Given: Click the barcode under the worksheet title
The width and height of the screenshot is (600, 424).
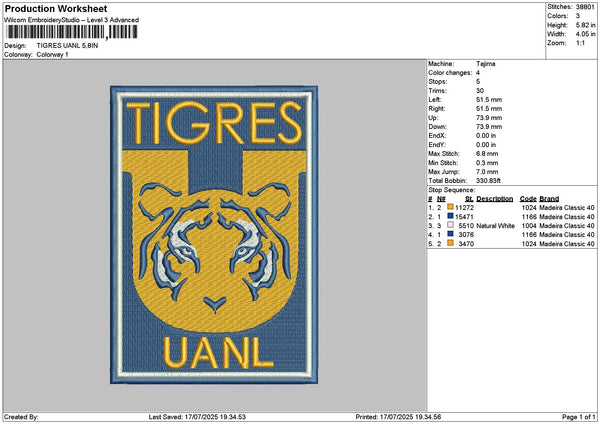Looking at the screenshot, I should click(x=72, y=32).
